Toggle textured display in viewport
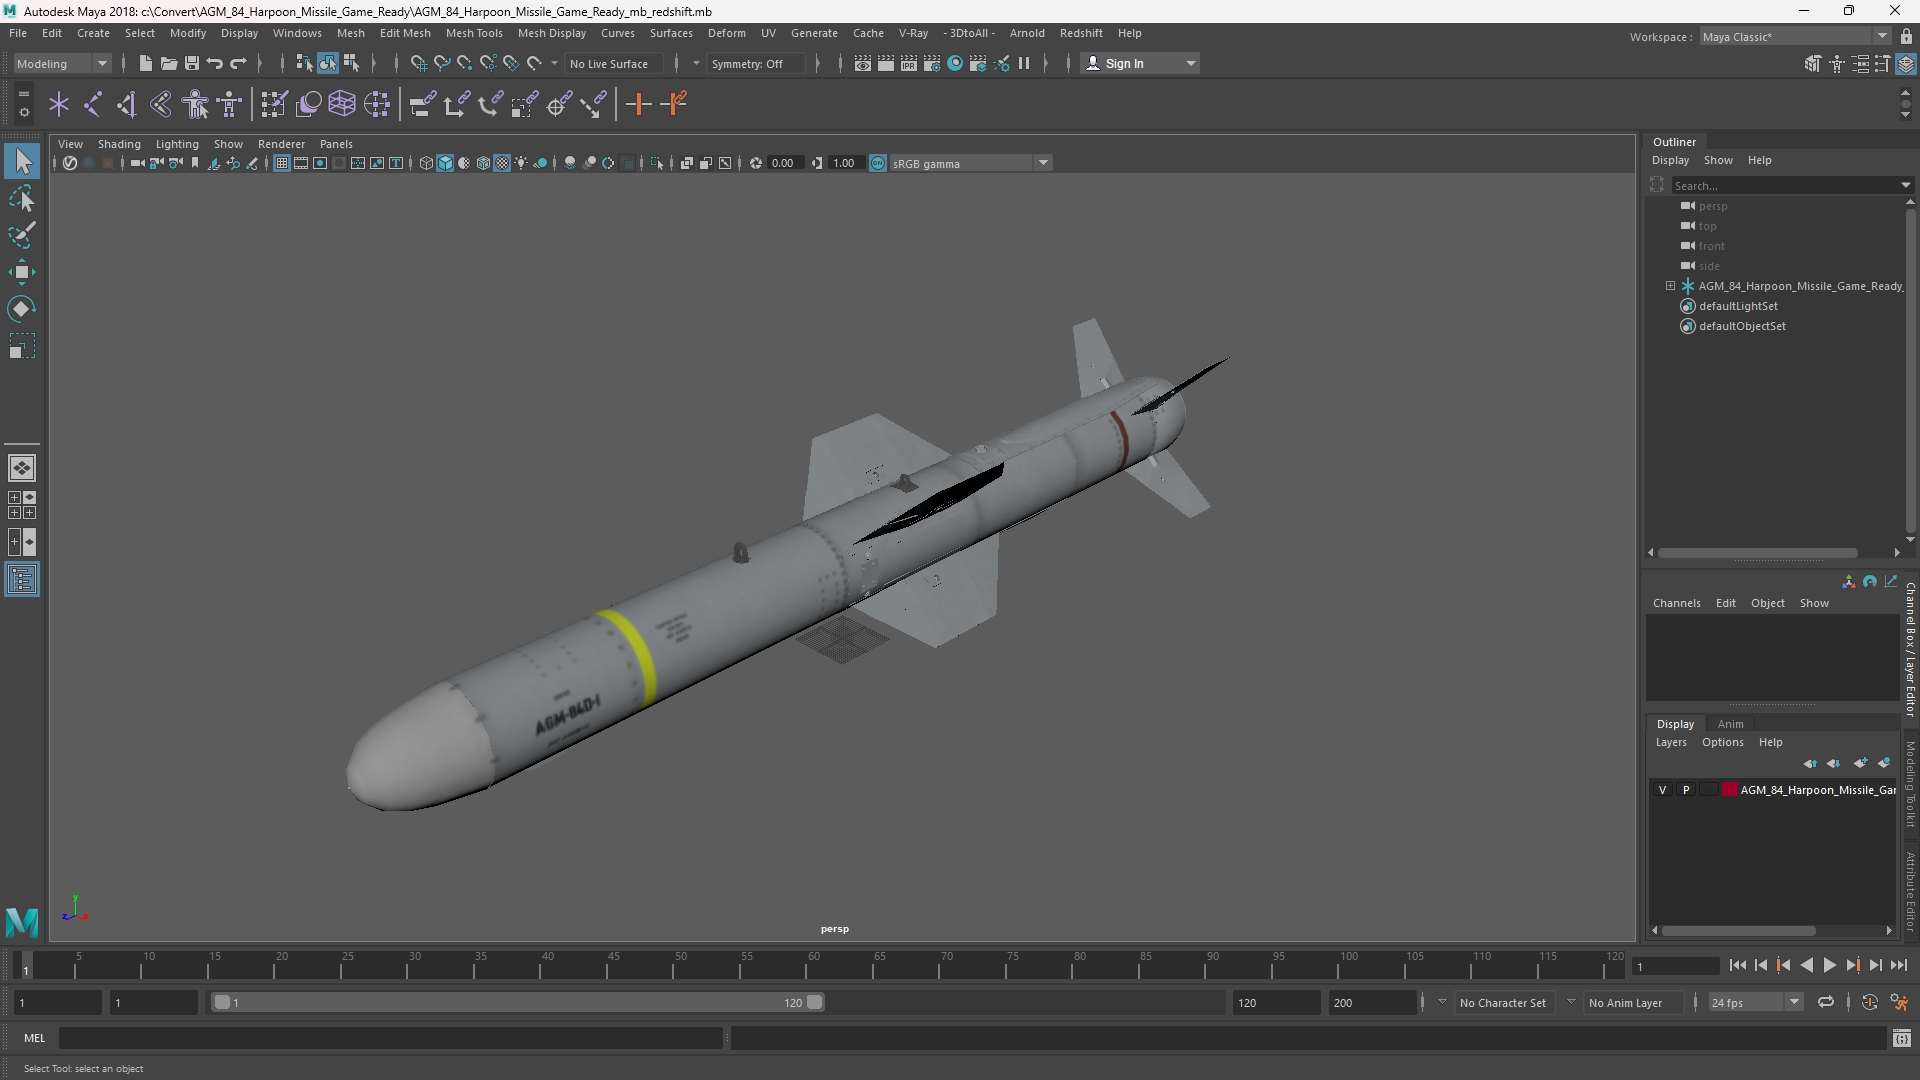The height and width of the screenshot is (1080, 1920). point(502,163)
